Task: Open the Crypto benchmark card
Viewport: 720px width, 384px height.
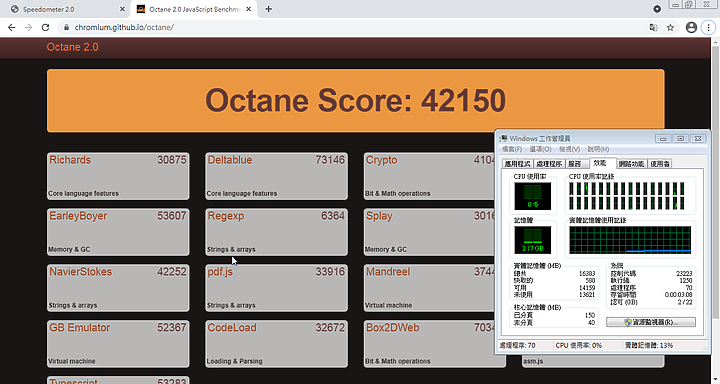Action: (430, 176)
